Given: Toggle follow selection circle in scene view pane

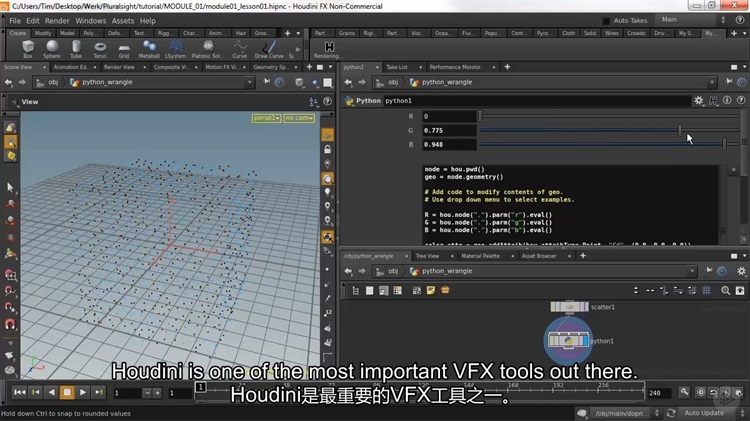Looking at the screenshot, I should pos(279,82).
